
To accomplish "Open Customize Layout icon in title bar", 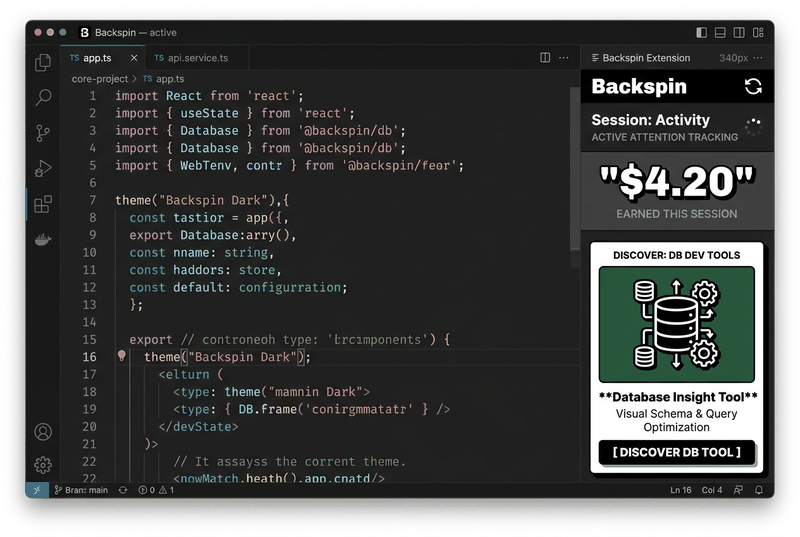I will [758, 33].
